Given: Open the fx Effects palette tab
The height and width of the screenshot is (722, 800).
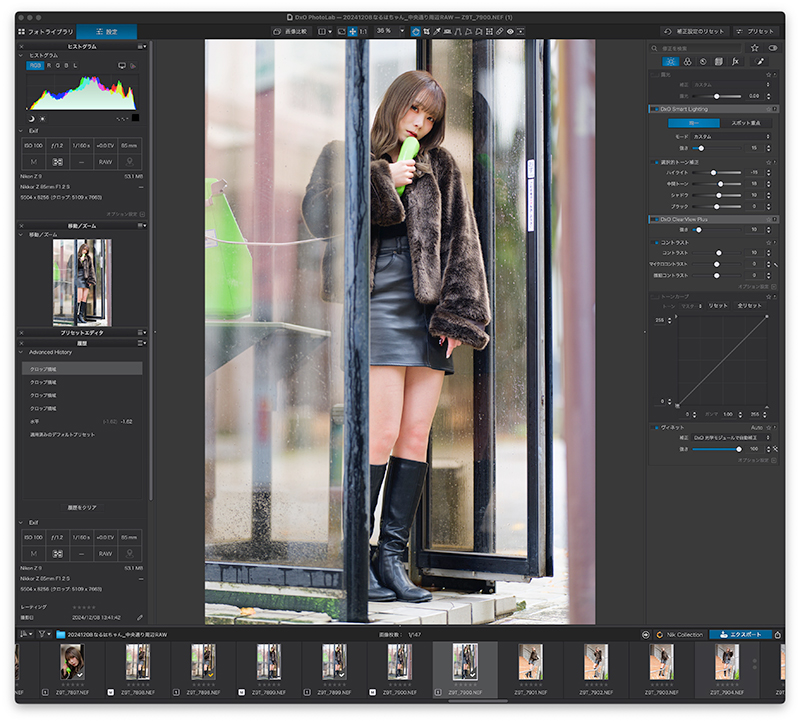Looking at the screenshot, I should click(735, 61).
